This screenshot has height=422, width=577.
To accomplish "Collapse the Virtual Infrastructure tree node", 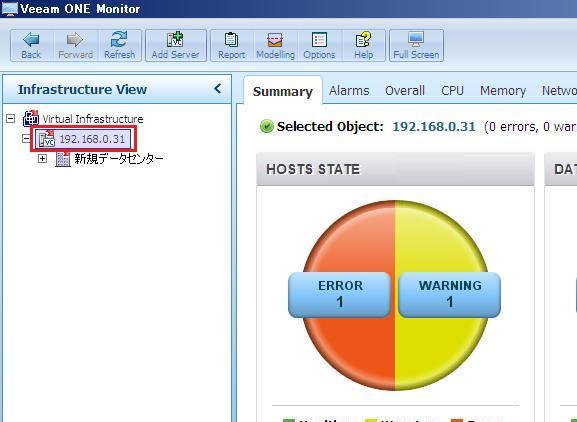I will 11,118.
